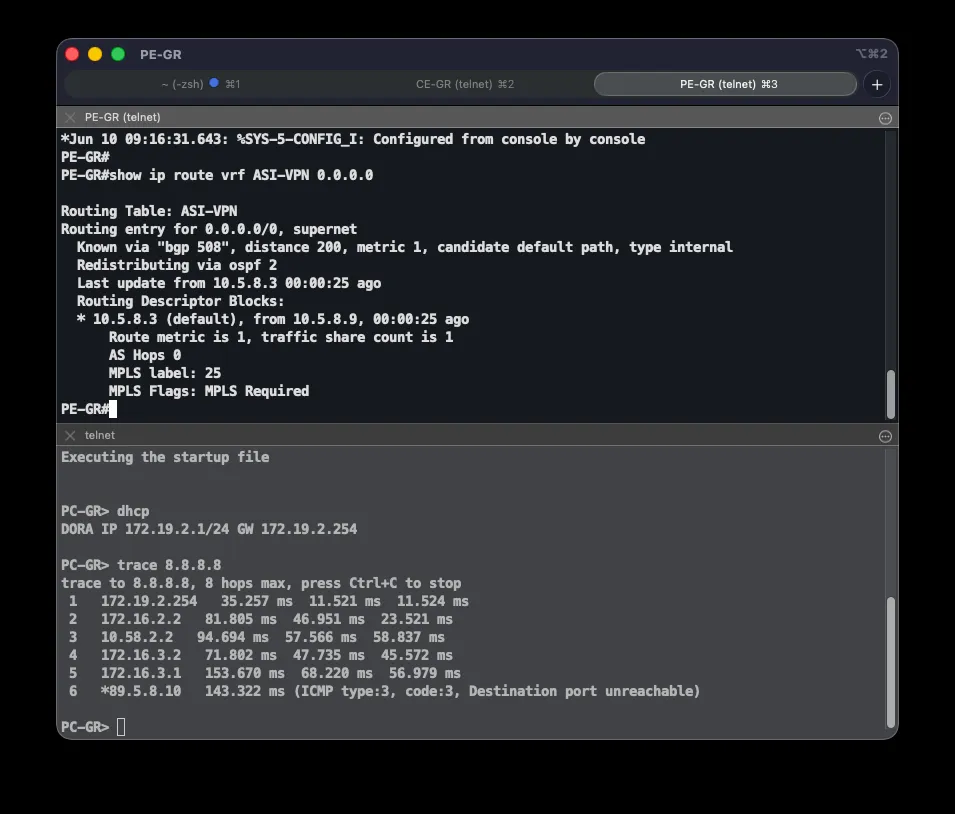Image resolution: width=955 pixels, height=814 pixels.
Task: Click the PE-GR window title text
Action: [x=161, y=55]
